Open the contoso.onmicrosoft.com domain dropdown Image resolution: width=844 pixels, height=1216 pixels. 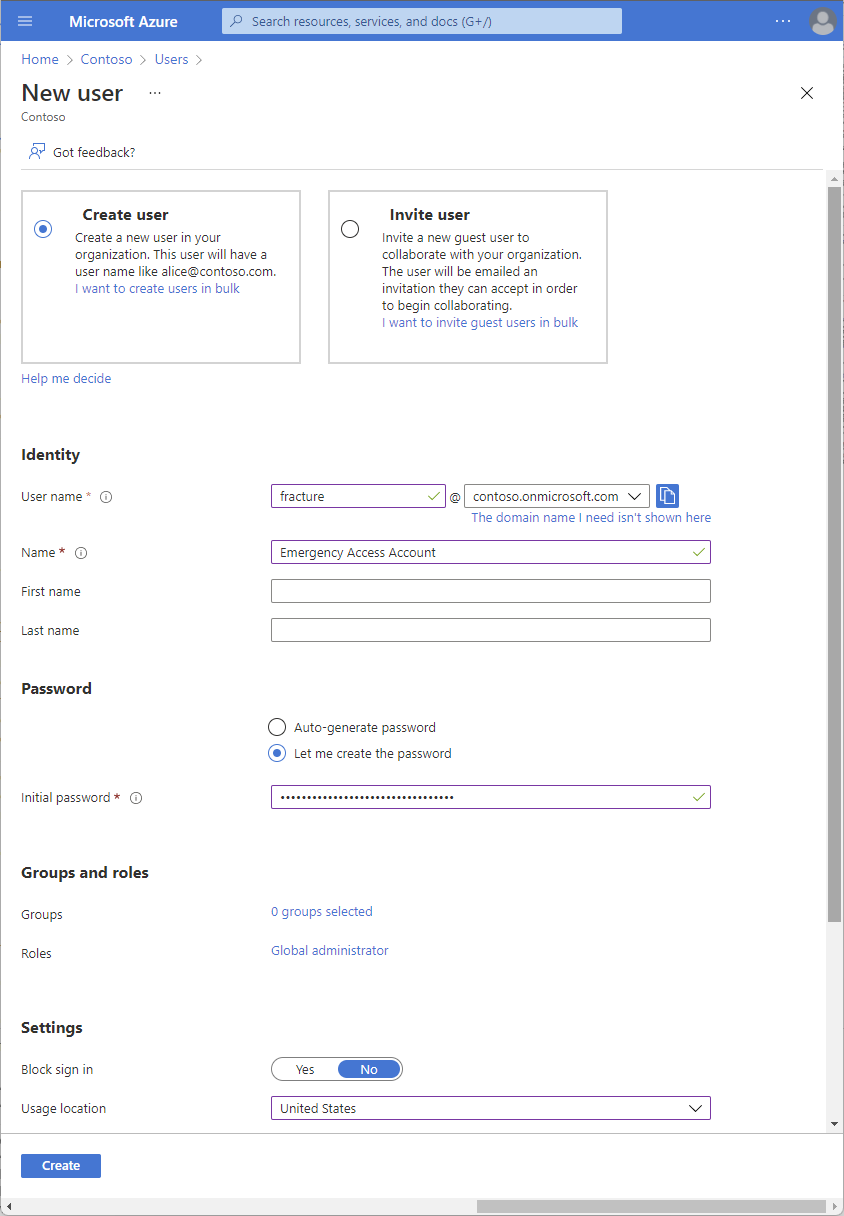557,496
